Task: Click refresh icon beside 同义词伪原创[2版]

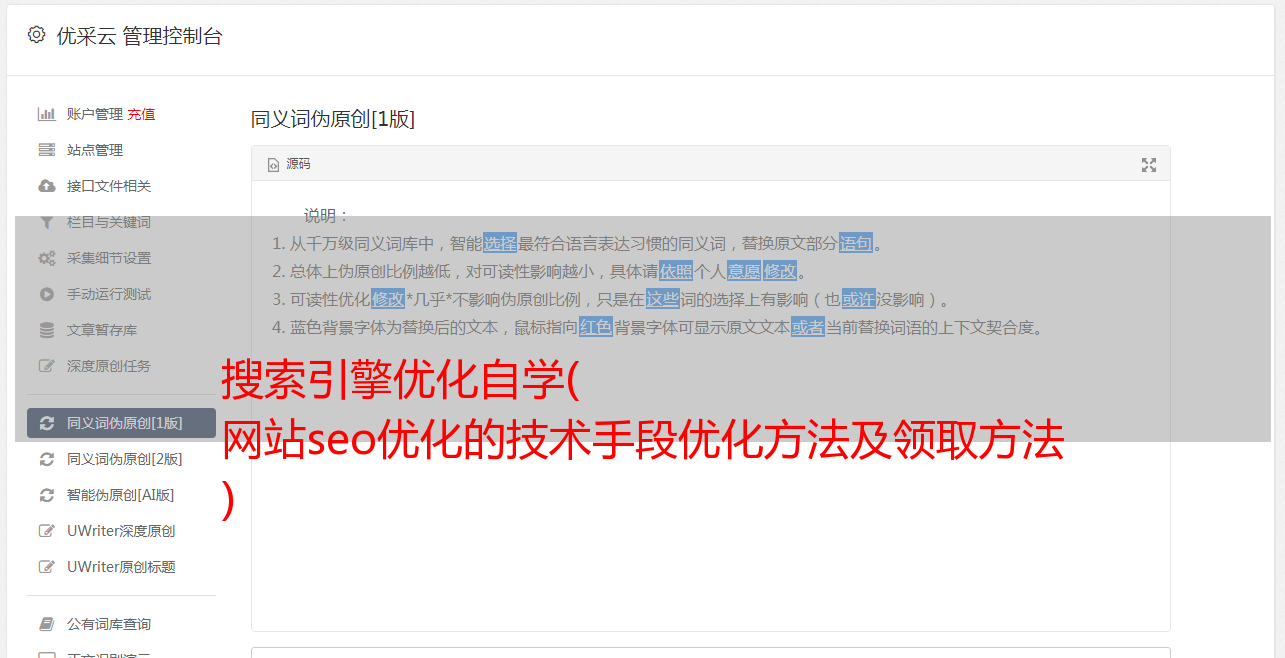Action: (46, 459)
